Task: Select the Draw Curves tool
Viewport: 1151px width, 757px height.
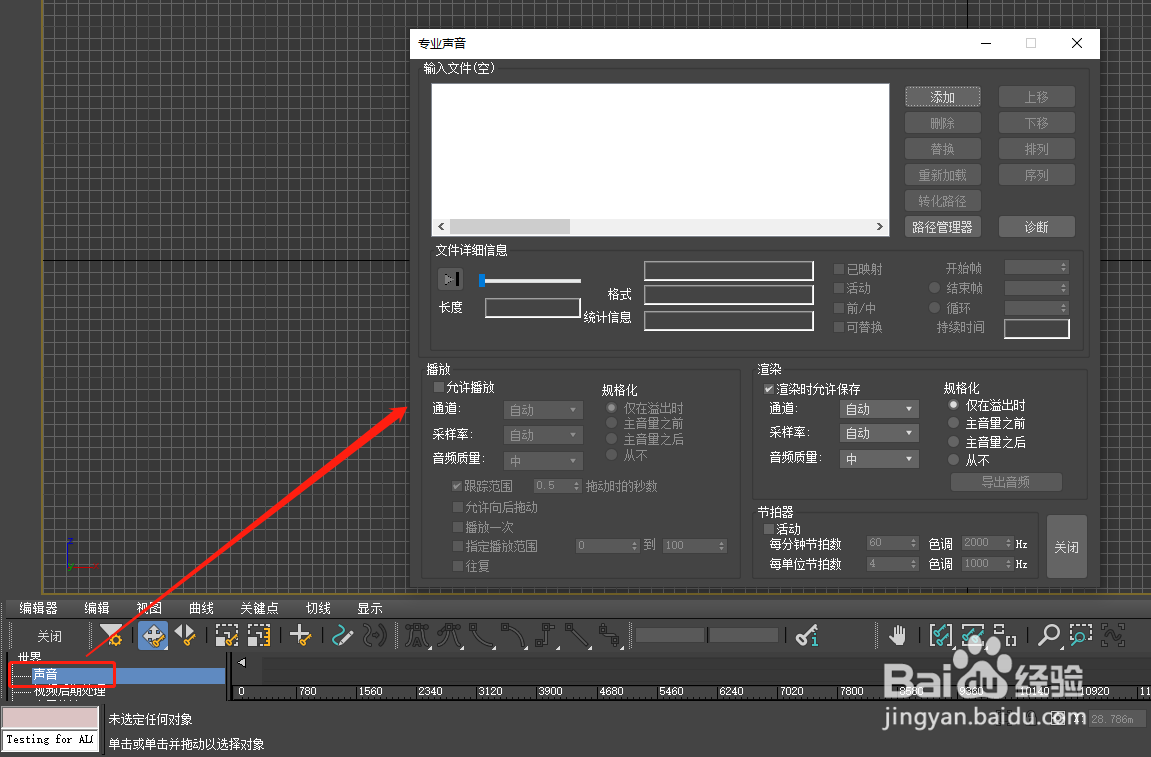Action: pos(342,635)
